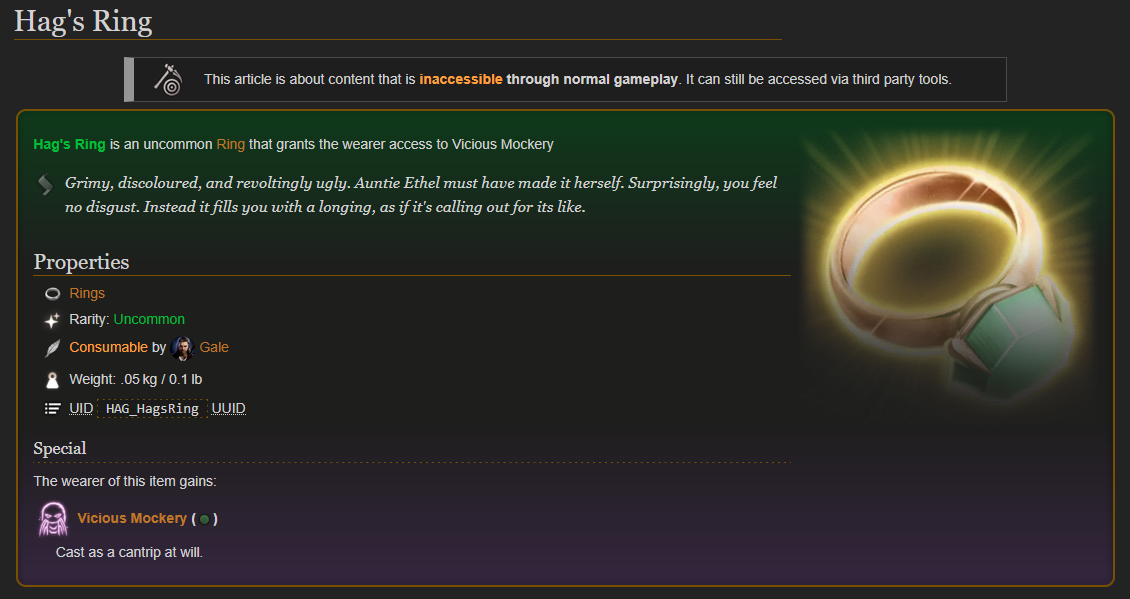1130x599 pixels.
Task: Open the Consumable link
Action: tap(108, 347)
